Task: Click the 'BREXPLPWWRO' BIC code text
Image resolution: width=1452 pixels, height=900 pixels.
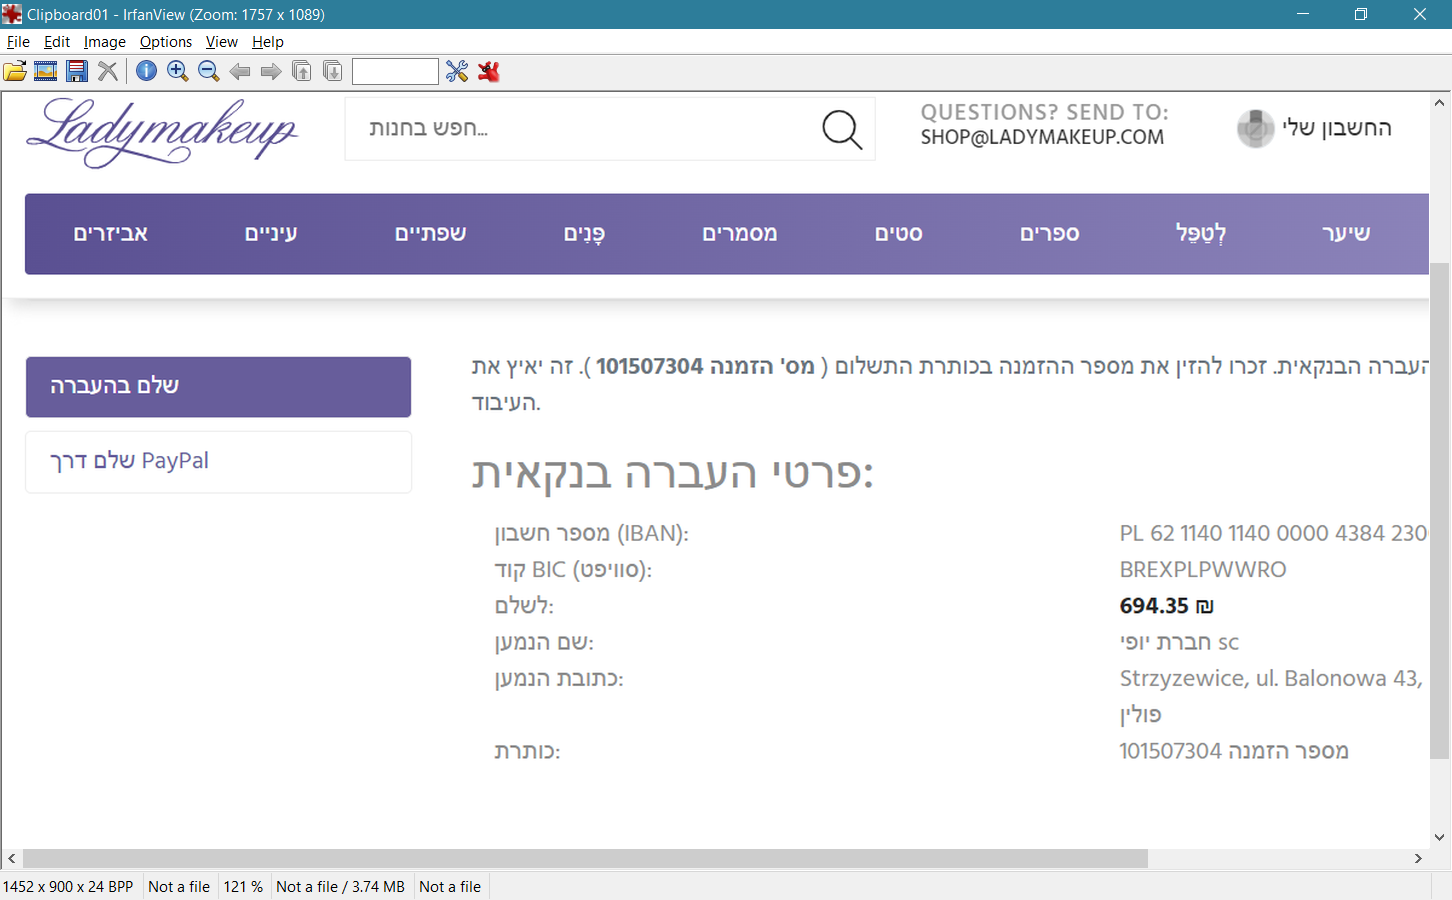Action: [x=1203, y=570]
